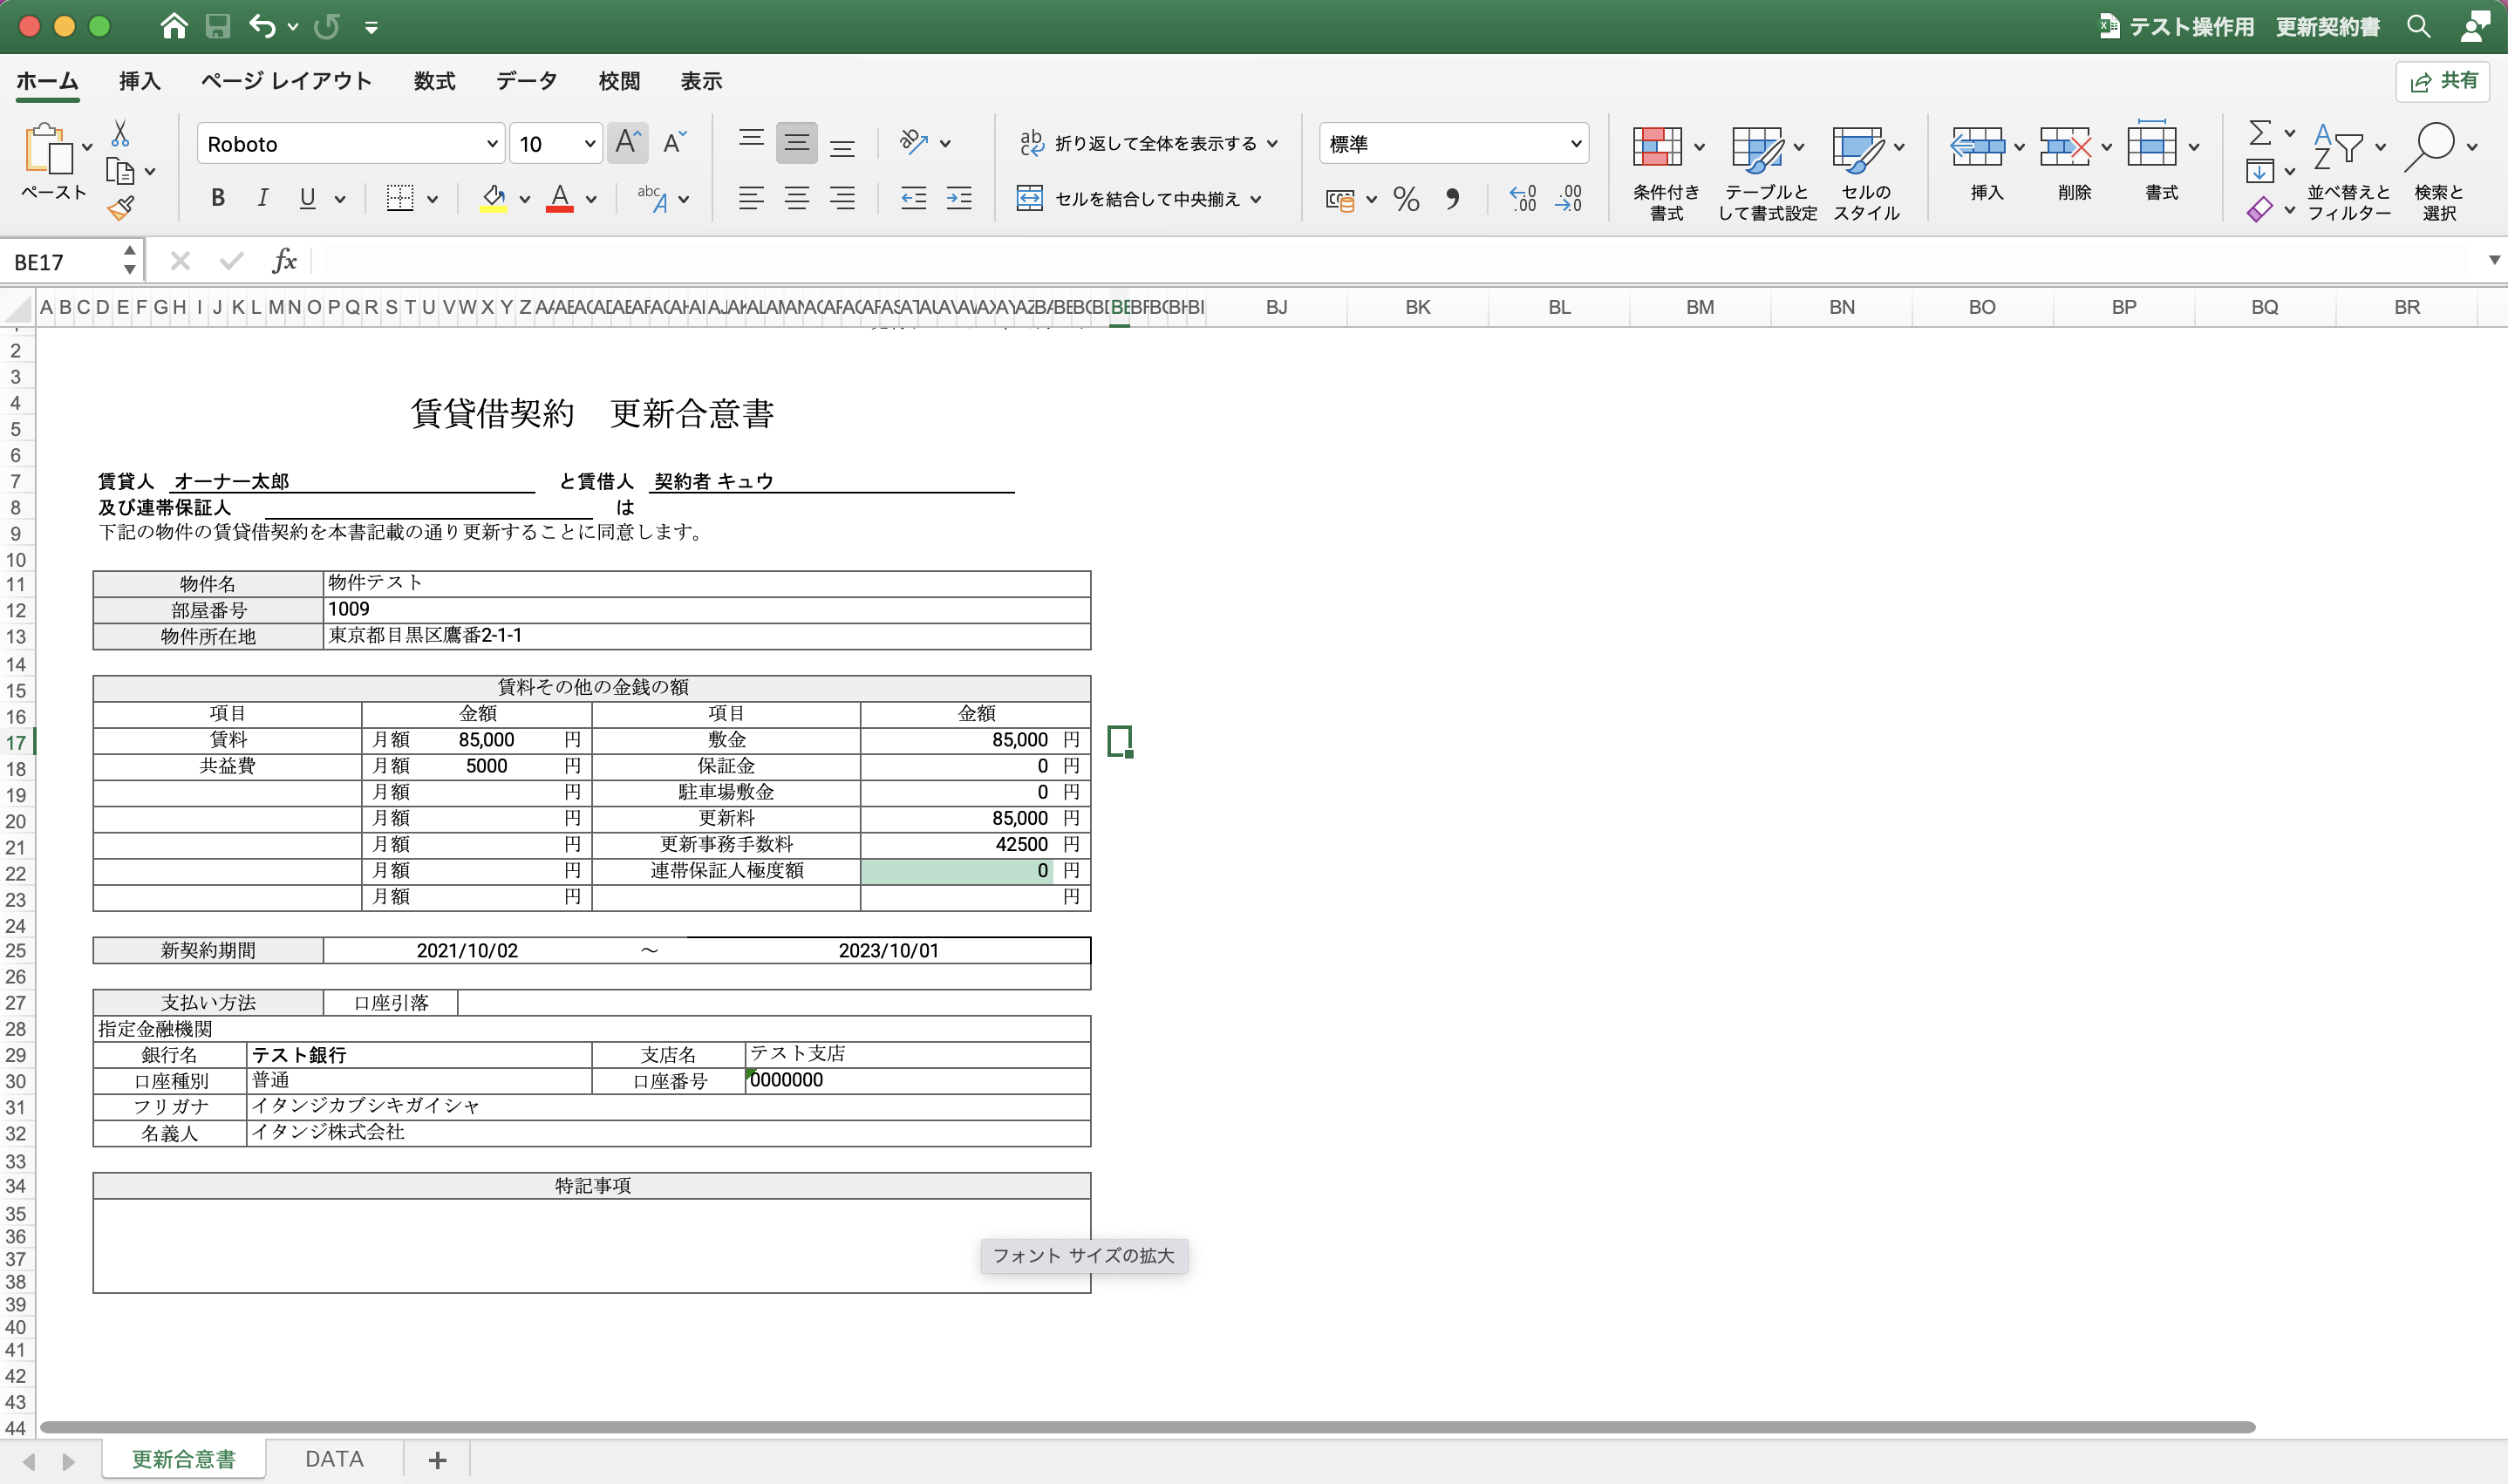Open セルのスタイル cell styles
The height and width of the screenshot is (1484, 2508).
point(1866,172)
